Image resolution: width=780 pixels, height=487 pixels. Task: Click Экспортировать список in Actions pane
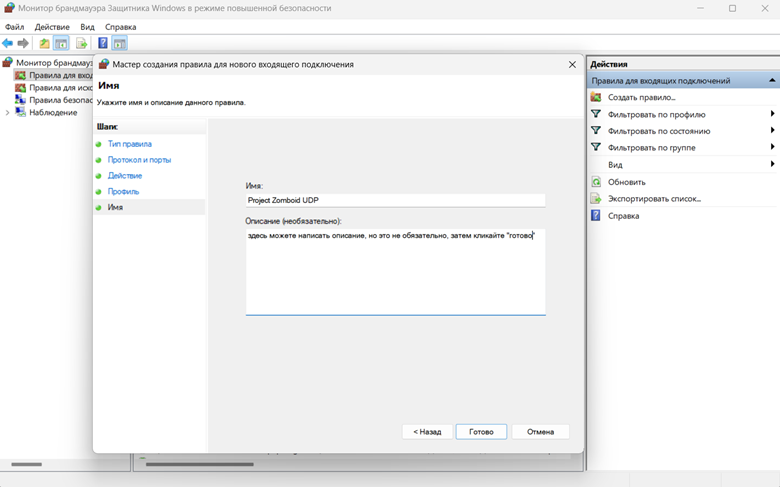point(654,198)
